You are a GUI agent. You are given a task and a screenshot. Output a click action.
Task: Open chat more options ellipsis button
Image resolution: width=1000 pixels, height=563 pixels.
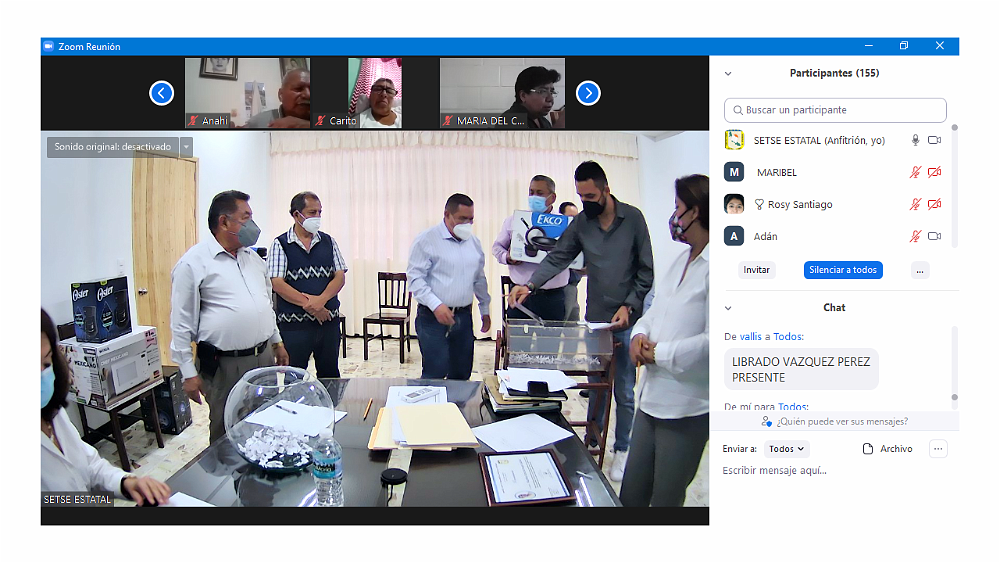tap(938, 449)
